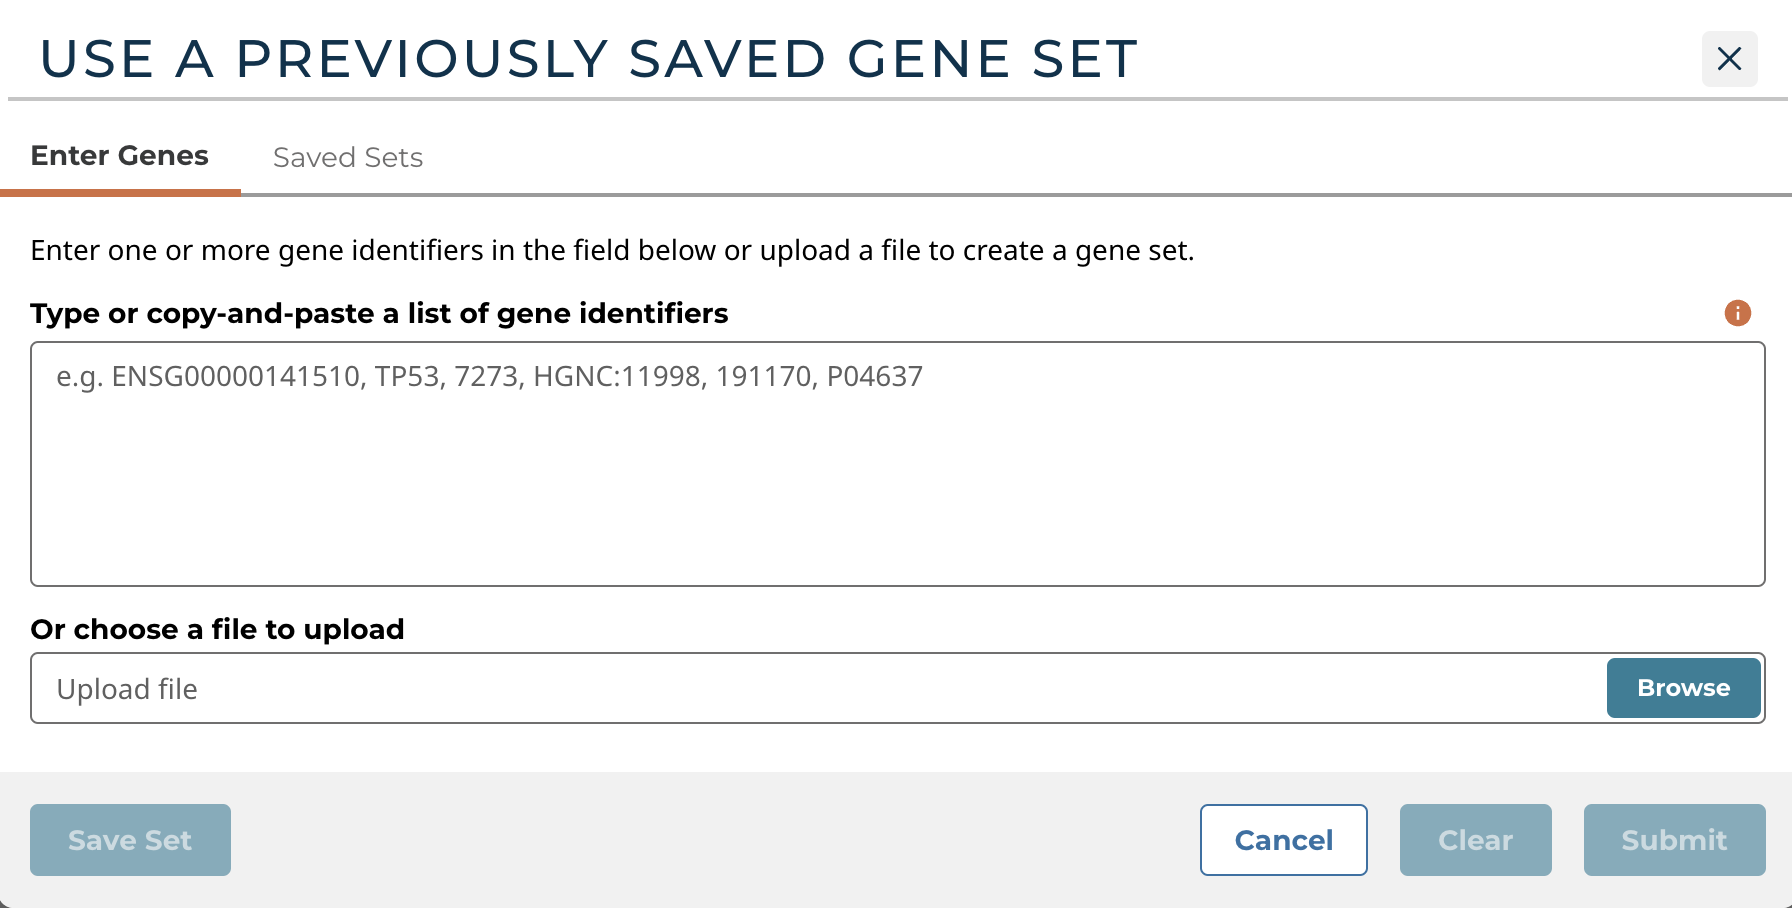
Task: Close the saved gene set dialog
Action: (x=1729, y=59)
